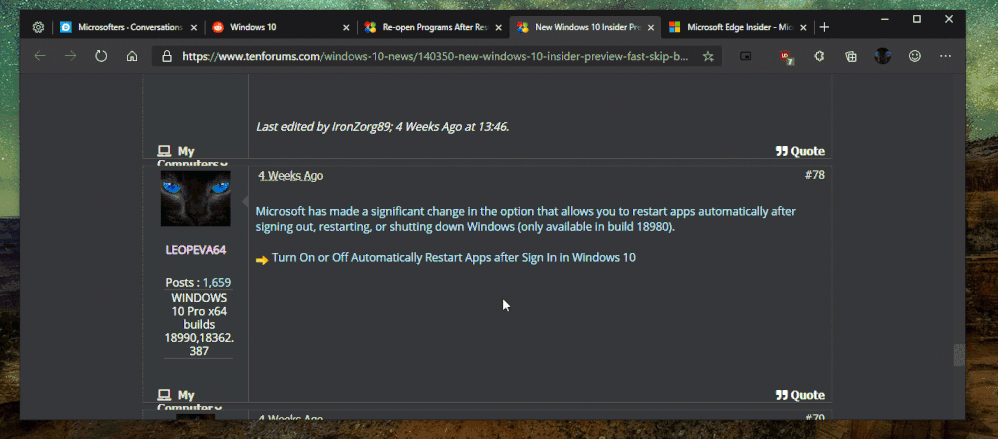The height and width of the screenshot is (439, 998).
Task: Click 'Last edited by IronZorg89' text
Action: point(383,127)
